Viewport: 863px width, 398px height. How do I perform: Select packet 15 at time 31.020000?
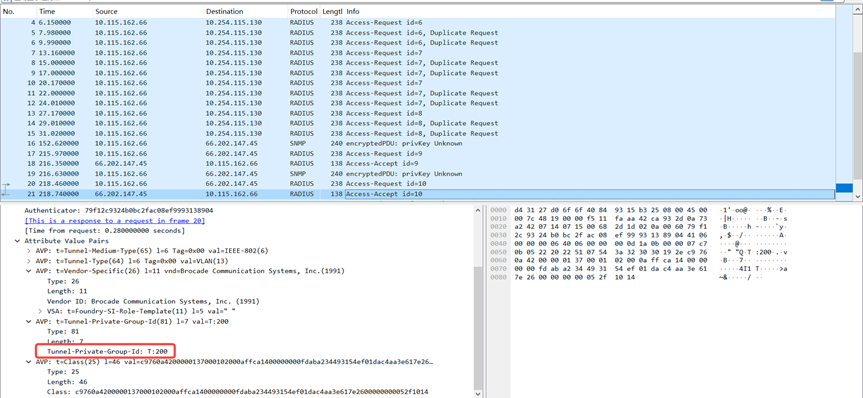[x=418, y=133]
